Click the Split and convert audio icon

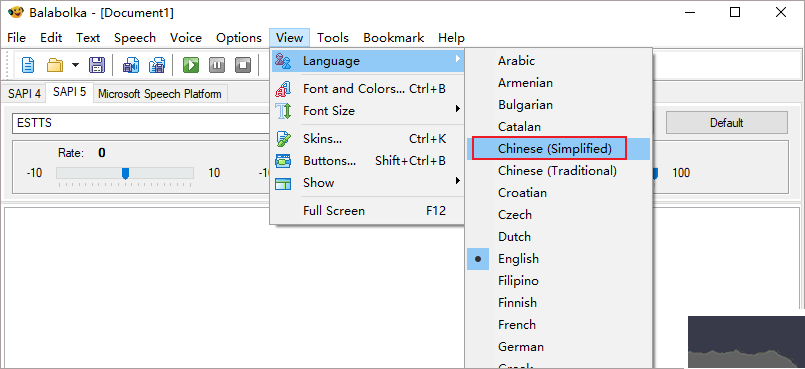click(x=157, y=65)
